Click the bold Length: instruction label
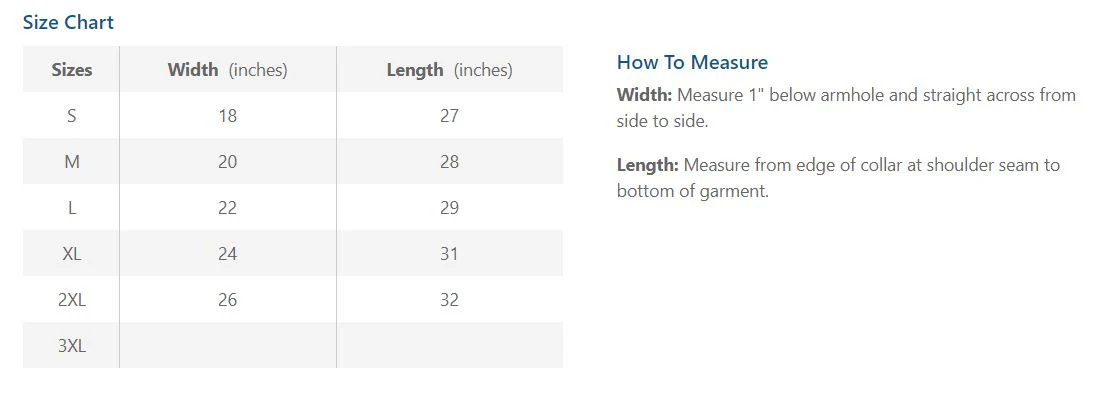Viewport: 1118px width, 398px height. click(648, 165)
